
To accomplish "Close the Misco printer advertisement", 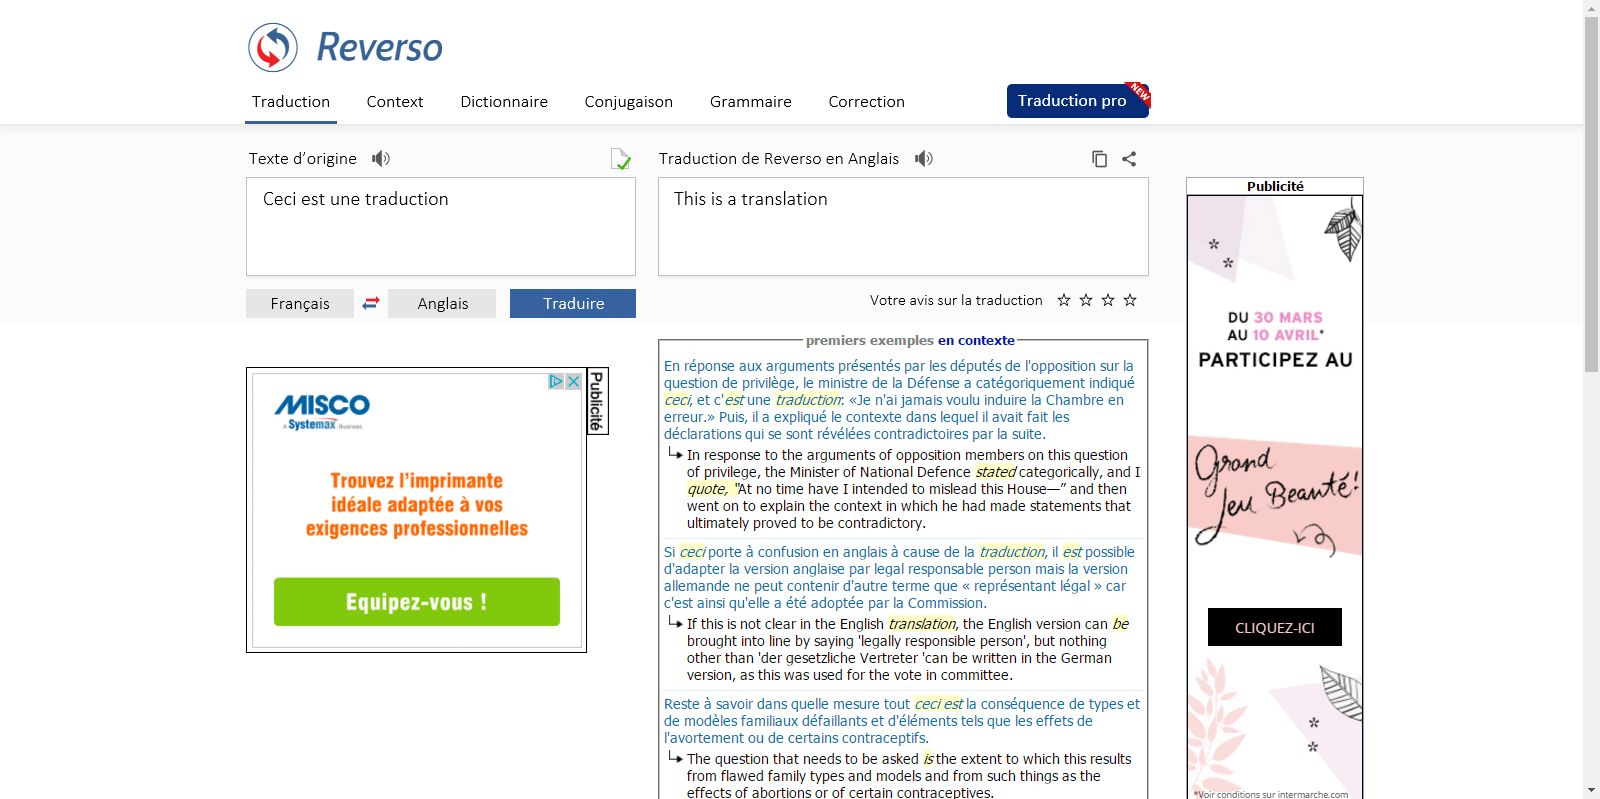I will pyautogui.click(x=574, y=381).
